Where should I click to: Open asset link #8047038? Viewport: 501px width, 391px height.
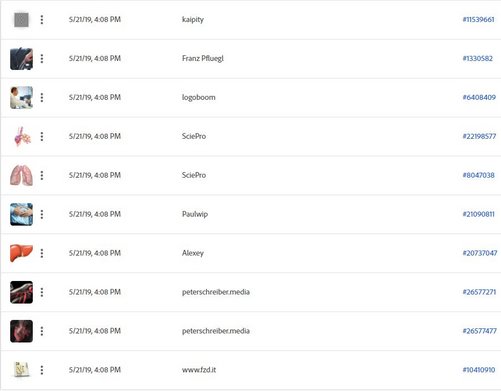coord(478,175)
